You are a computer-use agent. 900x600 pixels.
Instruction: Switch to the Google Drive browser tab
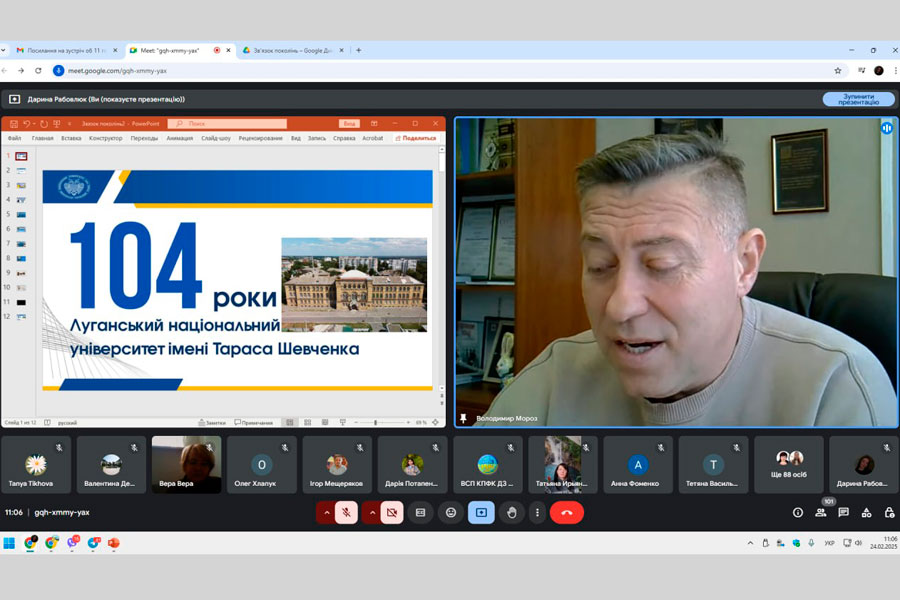click(x=290, y=50)
